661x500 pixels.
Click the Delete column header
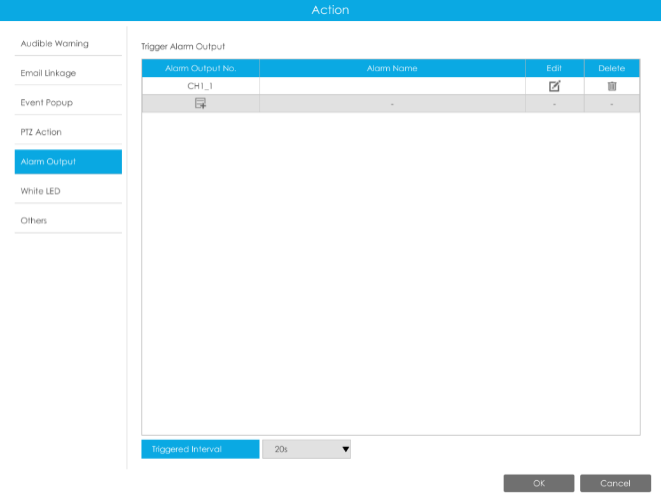pyautogui.click(x=611, y=68)
